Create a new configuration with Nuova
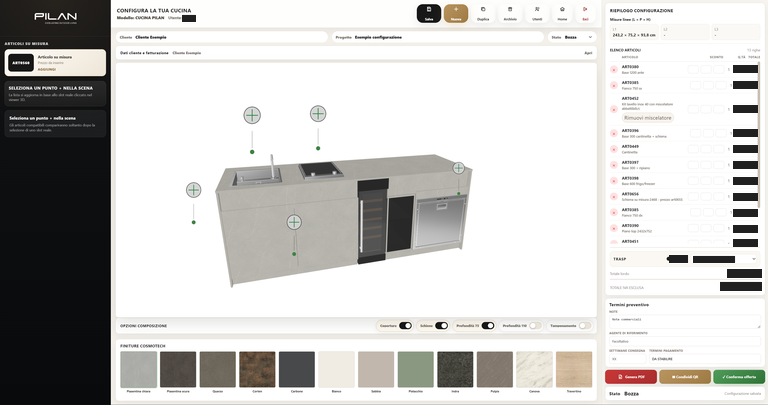The image size is (768, 405). click(x=456, y=14)
